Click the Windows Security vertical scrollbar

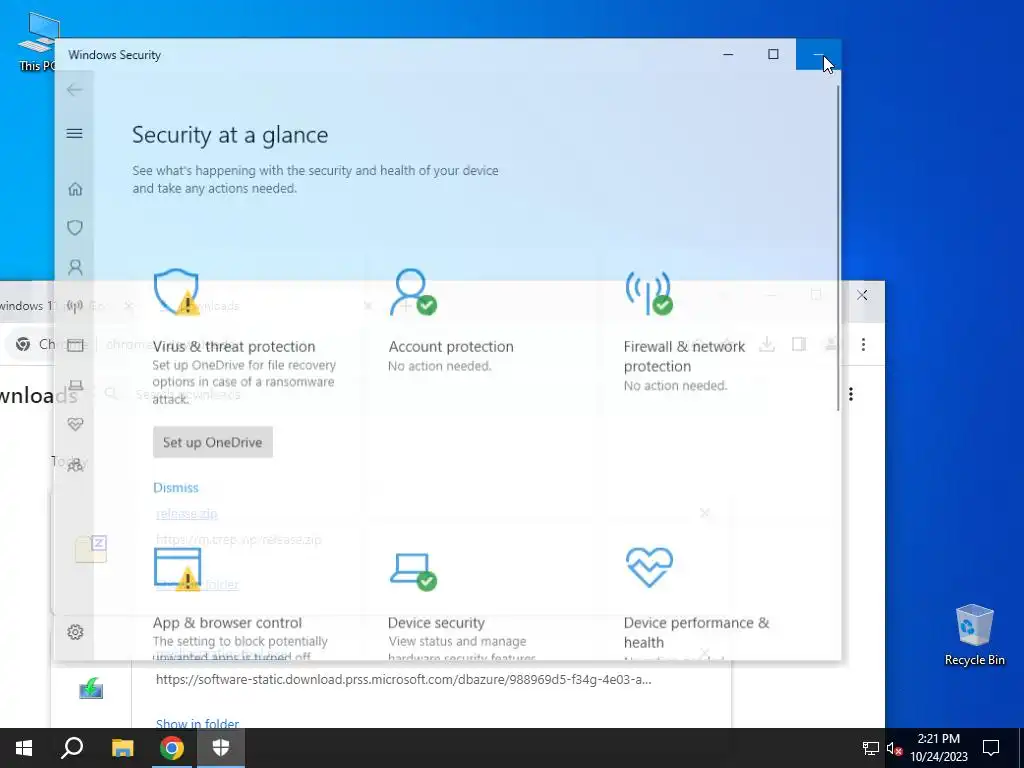(x=837, y=247)
